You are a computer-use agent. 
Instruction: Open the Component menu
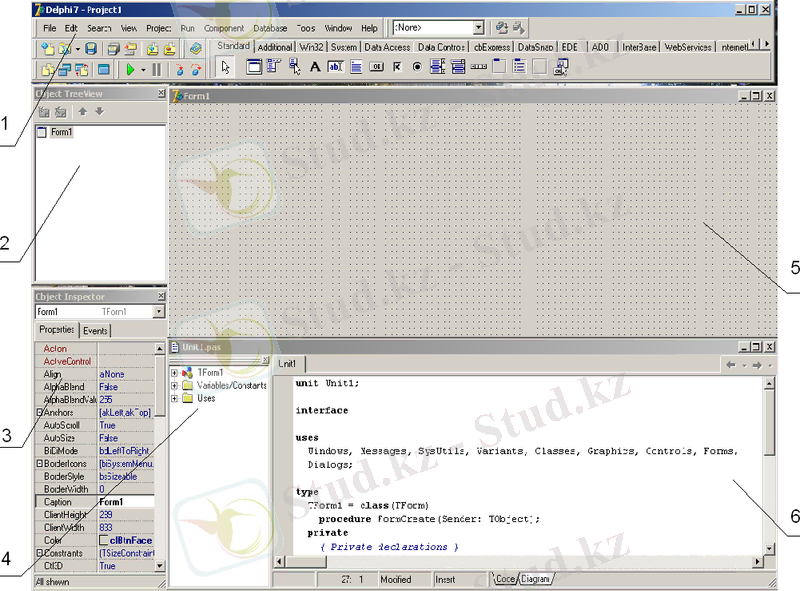pyautogui.click(x=223, y=28)
